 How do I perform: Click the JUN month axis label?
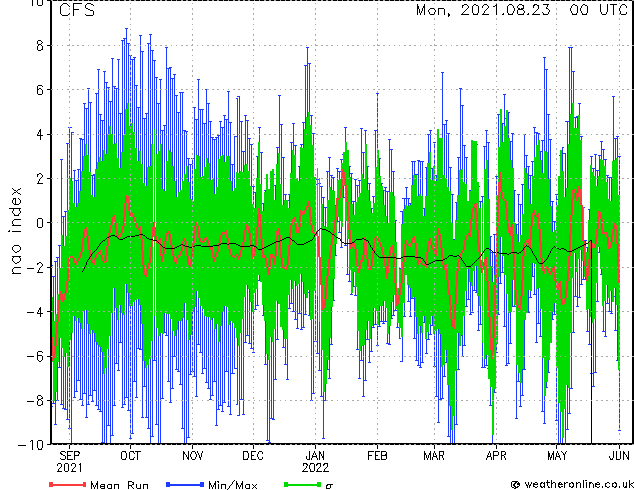click(619, 456)
